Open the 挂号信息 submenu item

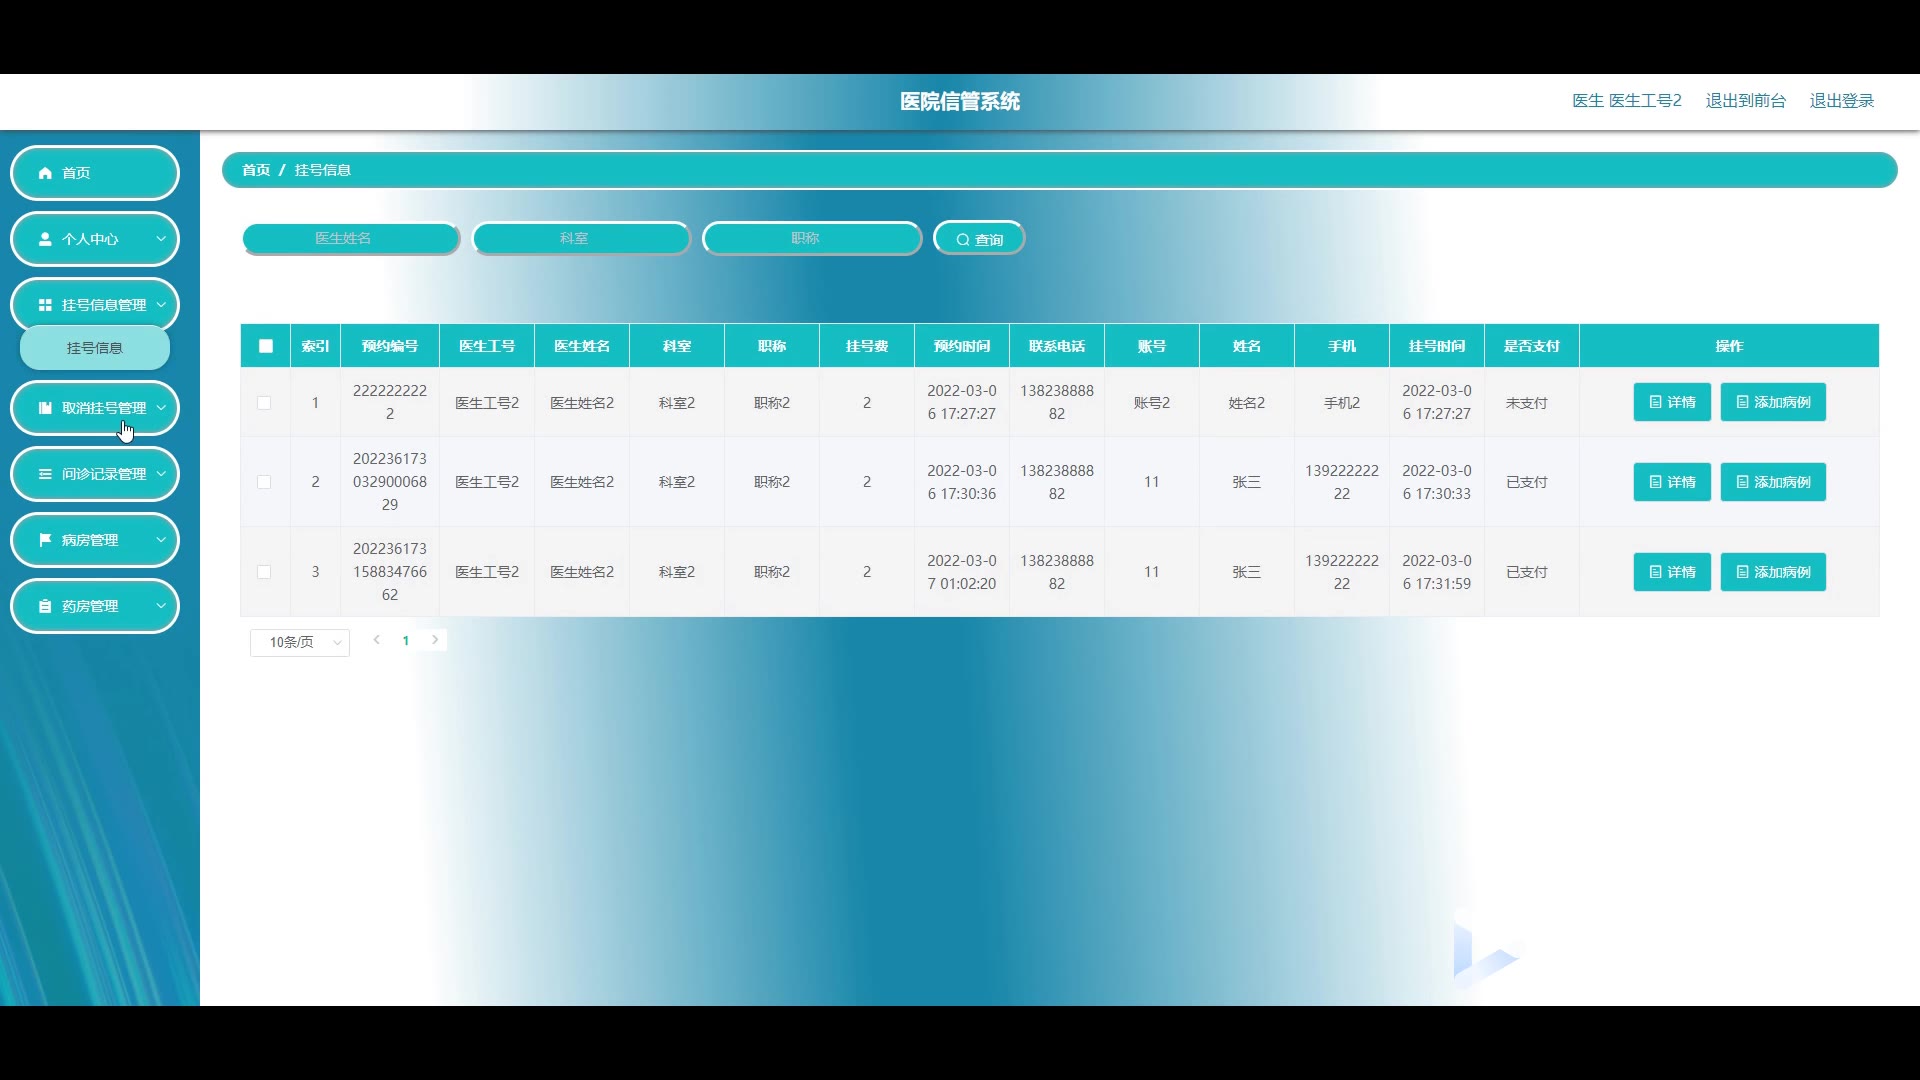tap(95, 348)
